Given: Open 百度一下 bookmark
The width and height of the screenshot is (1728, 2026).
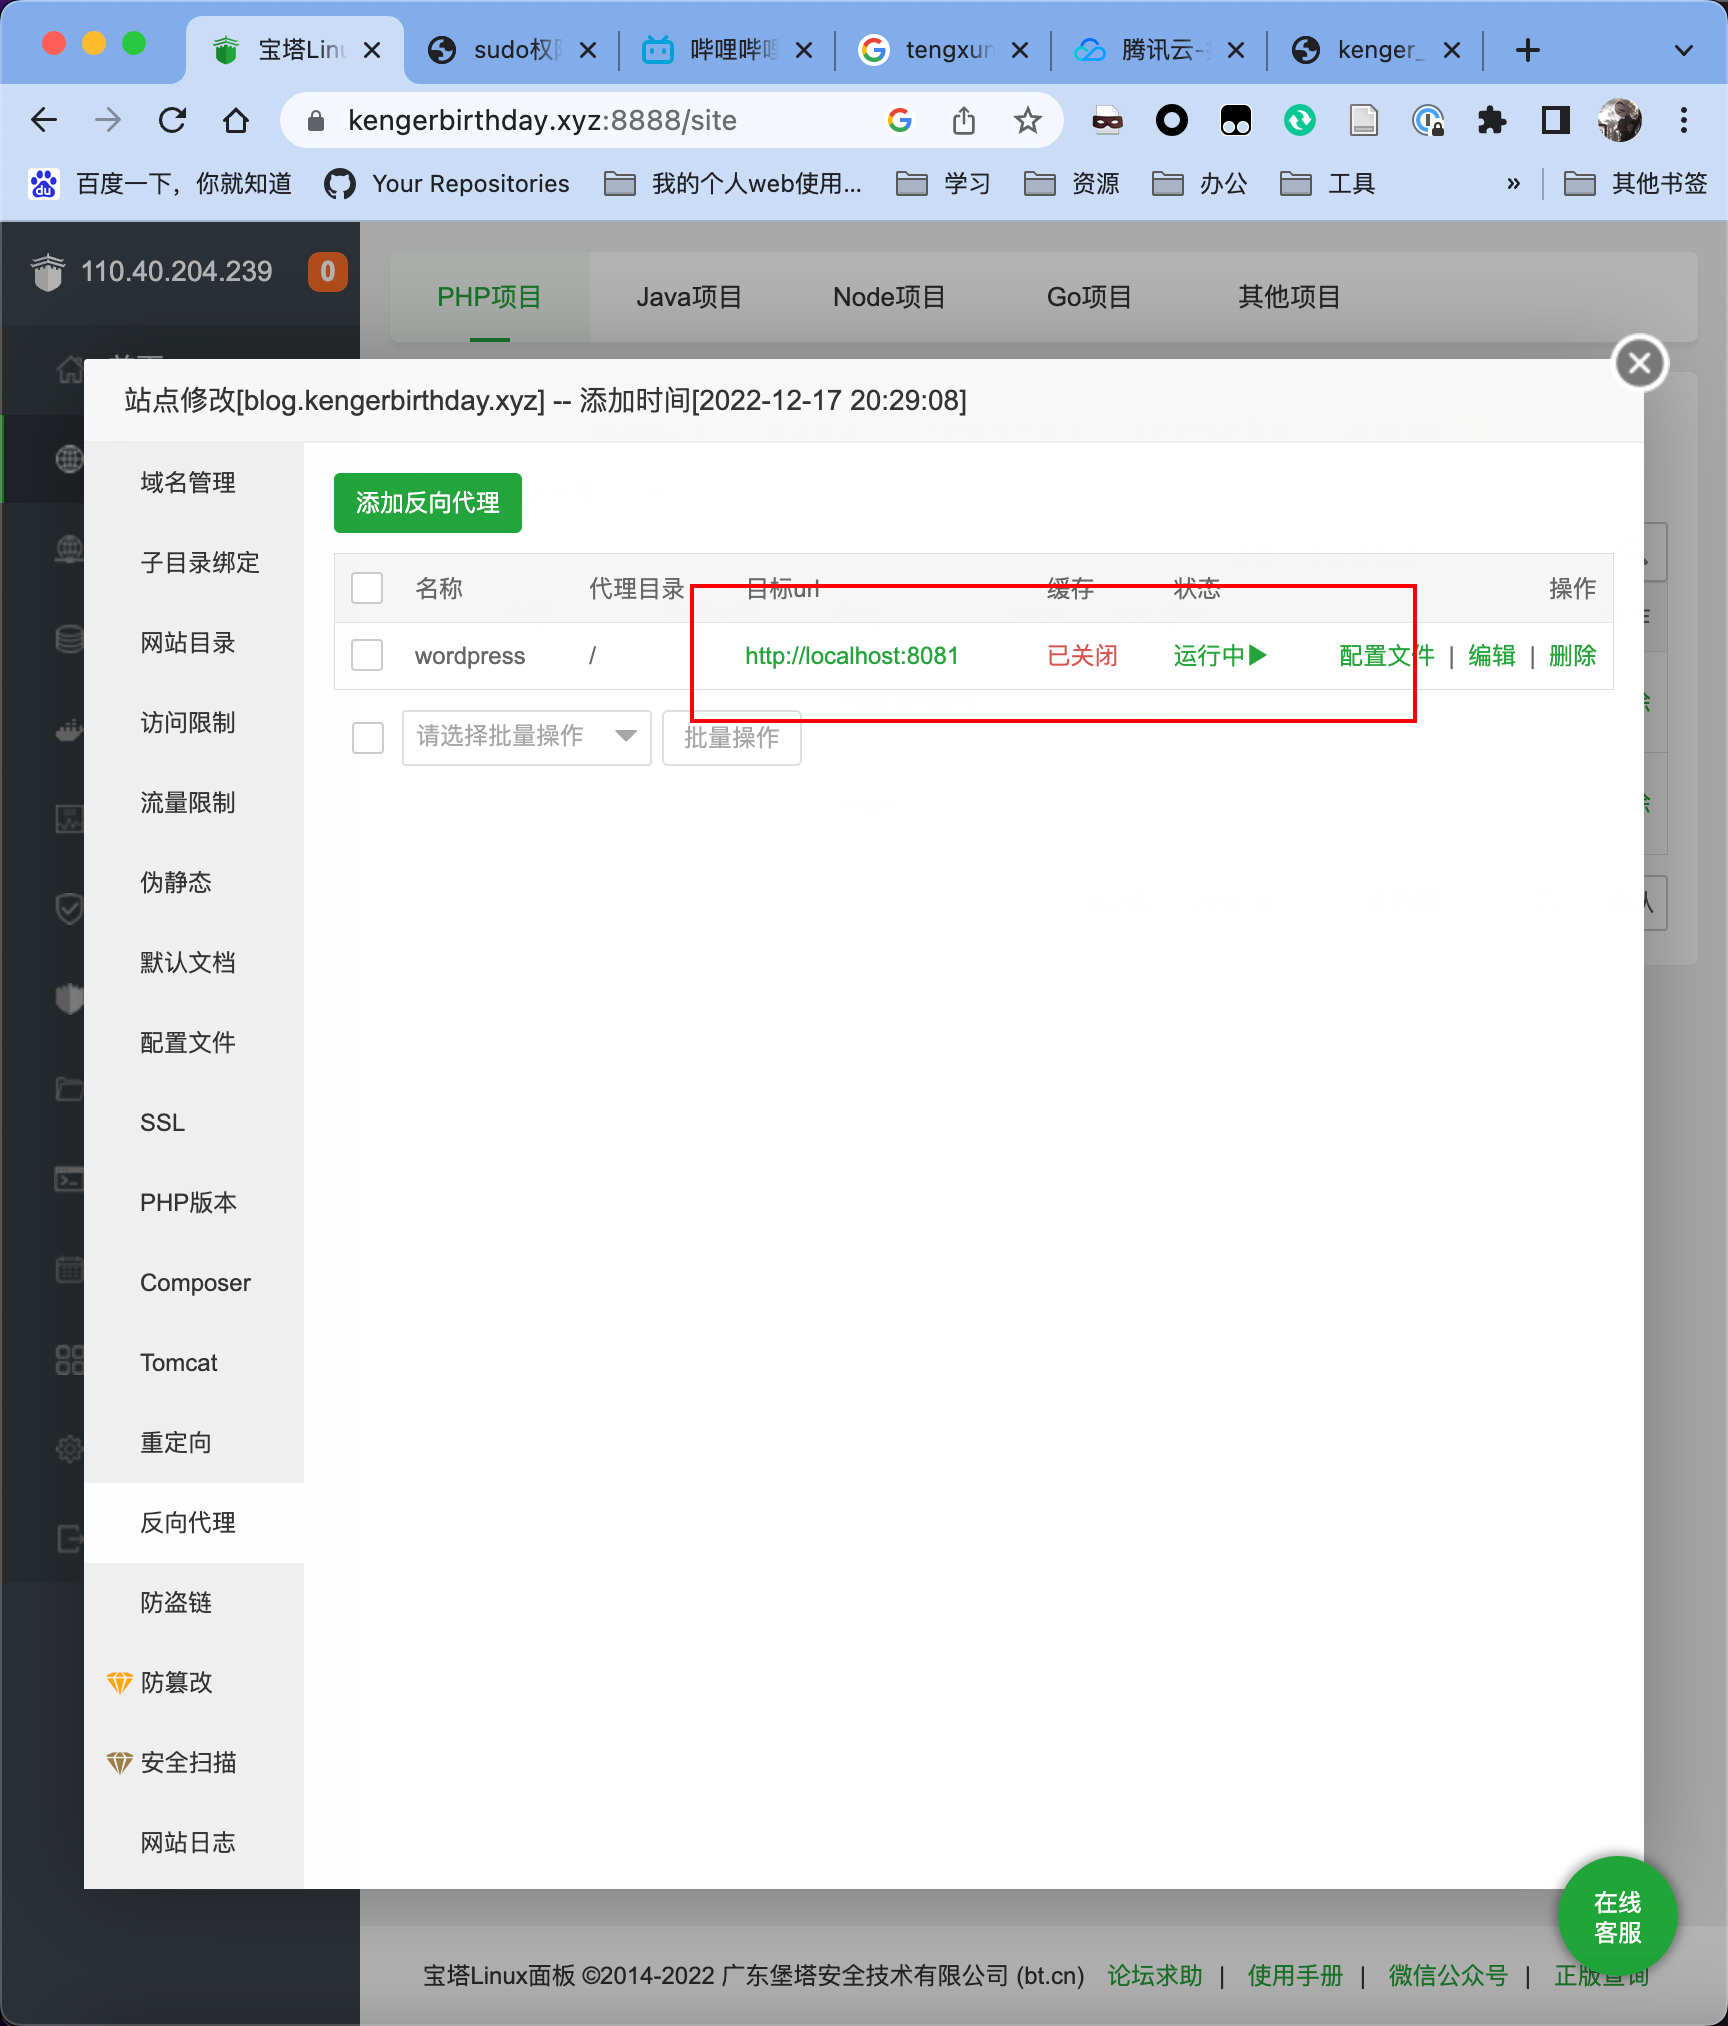Looking at the screenshot, I should click(x=160, y=184).
